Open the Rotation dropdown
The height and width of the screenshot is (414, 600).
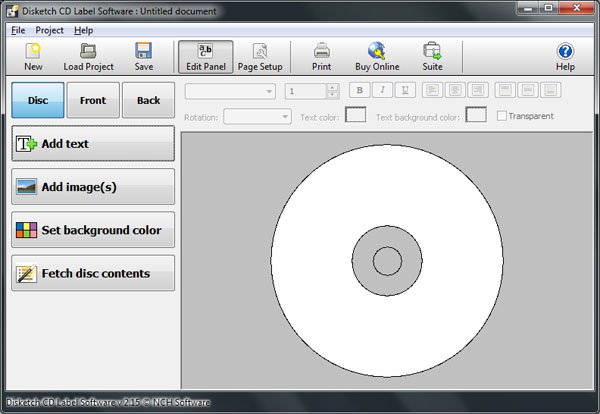[257, 116]
